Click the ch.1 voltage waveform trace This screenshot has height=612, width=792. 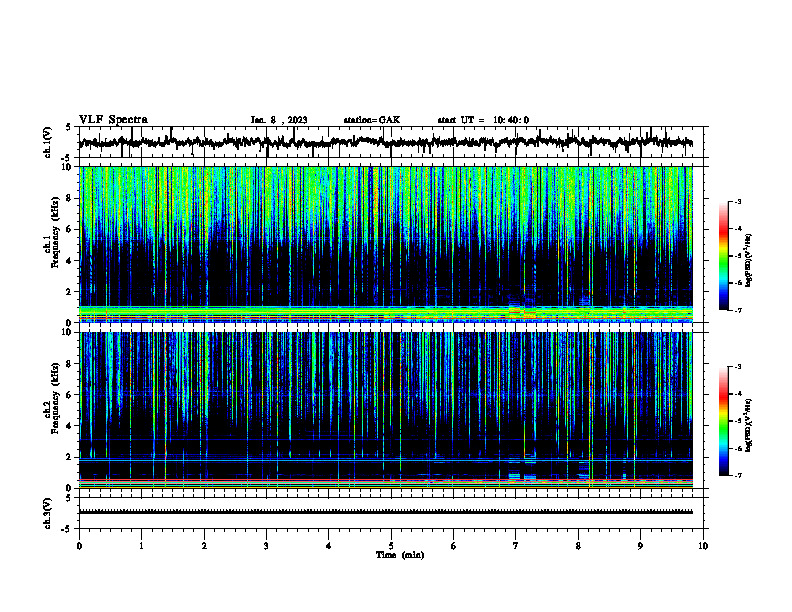tap(385, 142)
